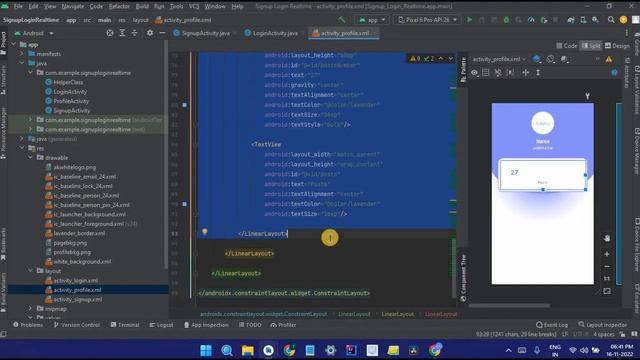Open activity_login.xml in project tree

76,280
